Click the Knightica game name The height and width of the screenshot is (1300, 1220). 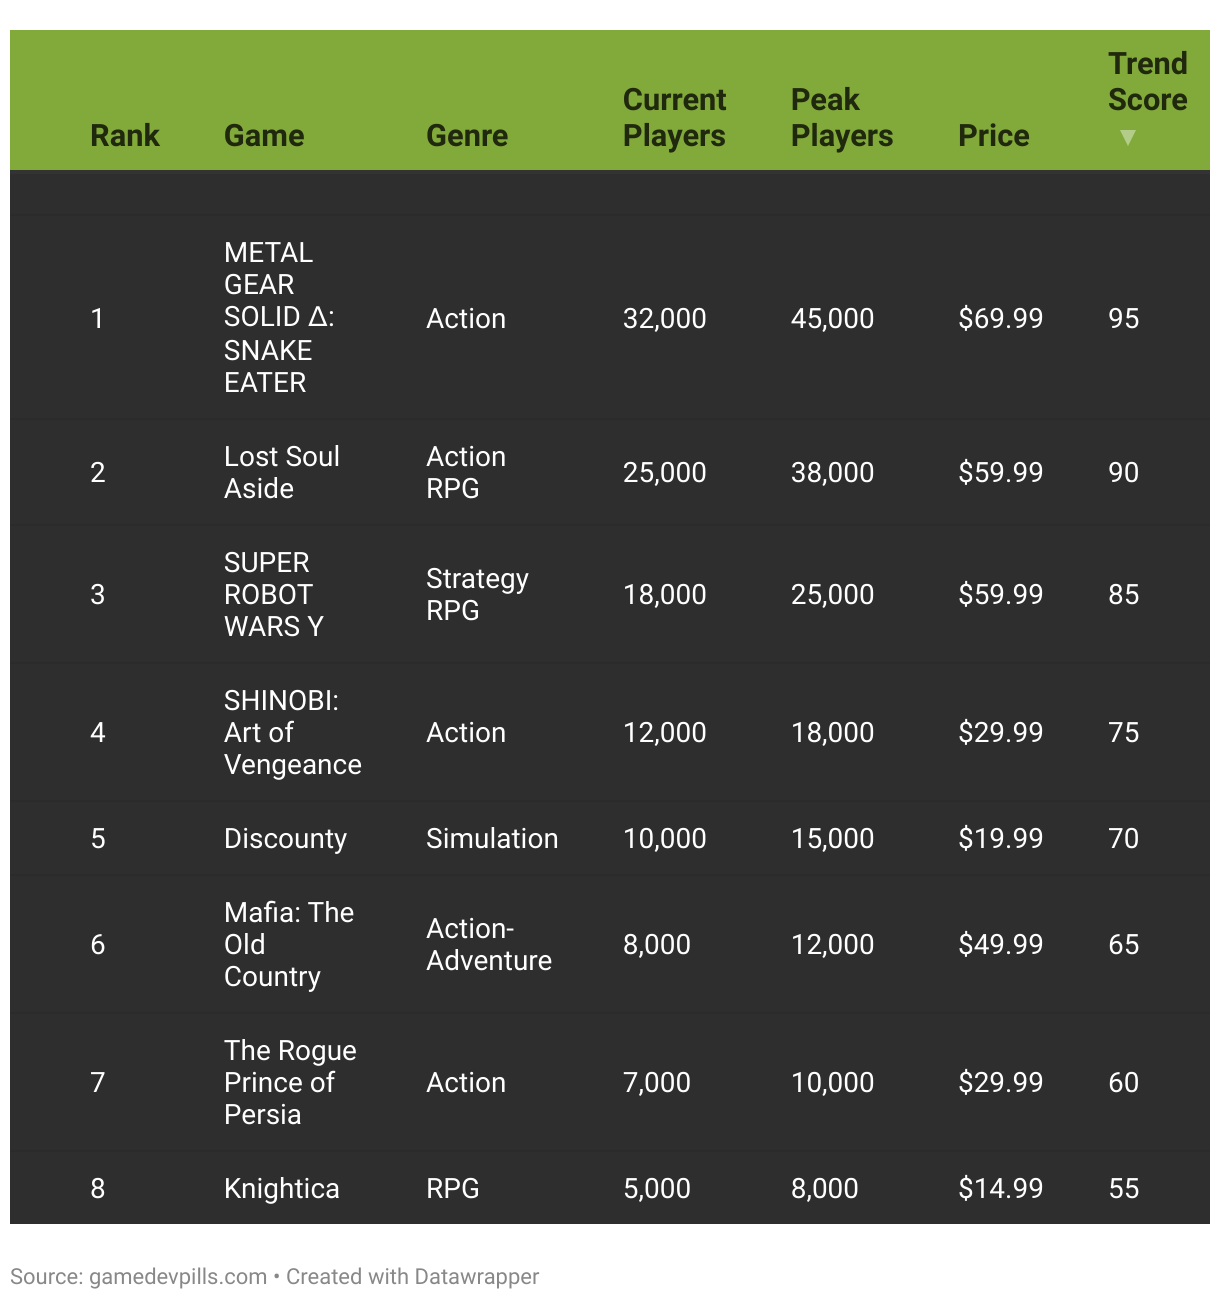click(x=281, y=1188)
